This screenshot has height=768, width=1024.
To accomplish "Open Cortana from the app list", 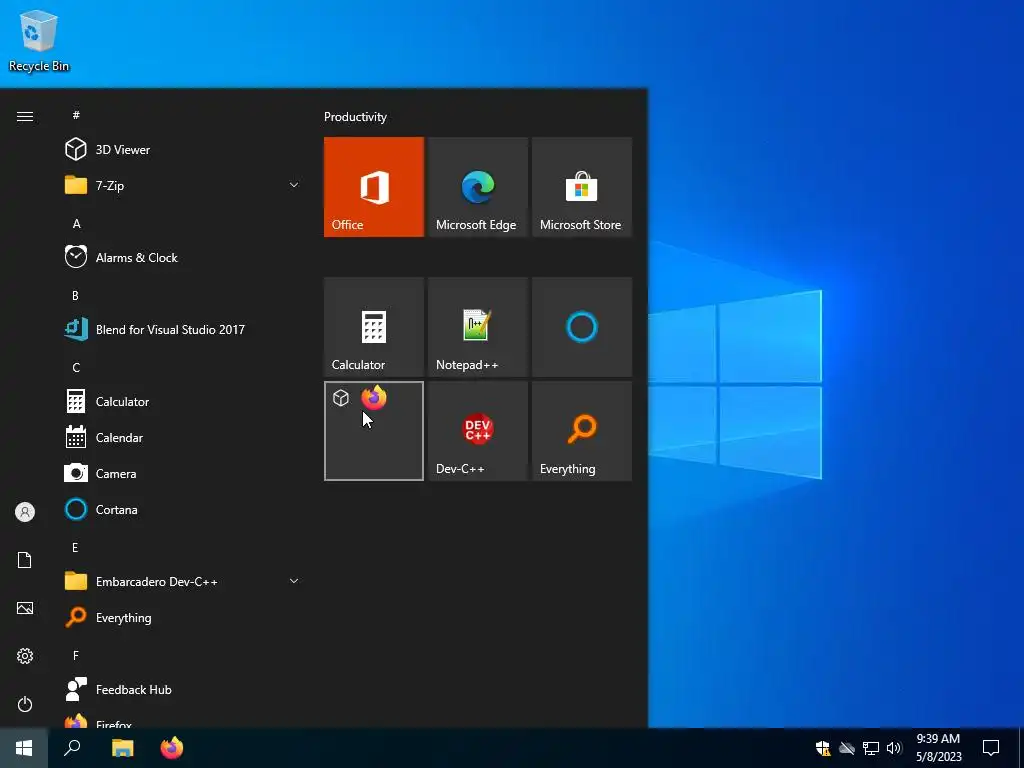I will 183,509.
